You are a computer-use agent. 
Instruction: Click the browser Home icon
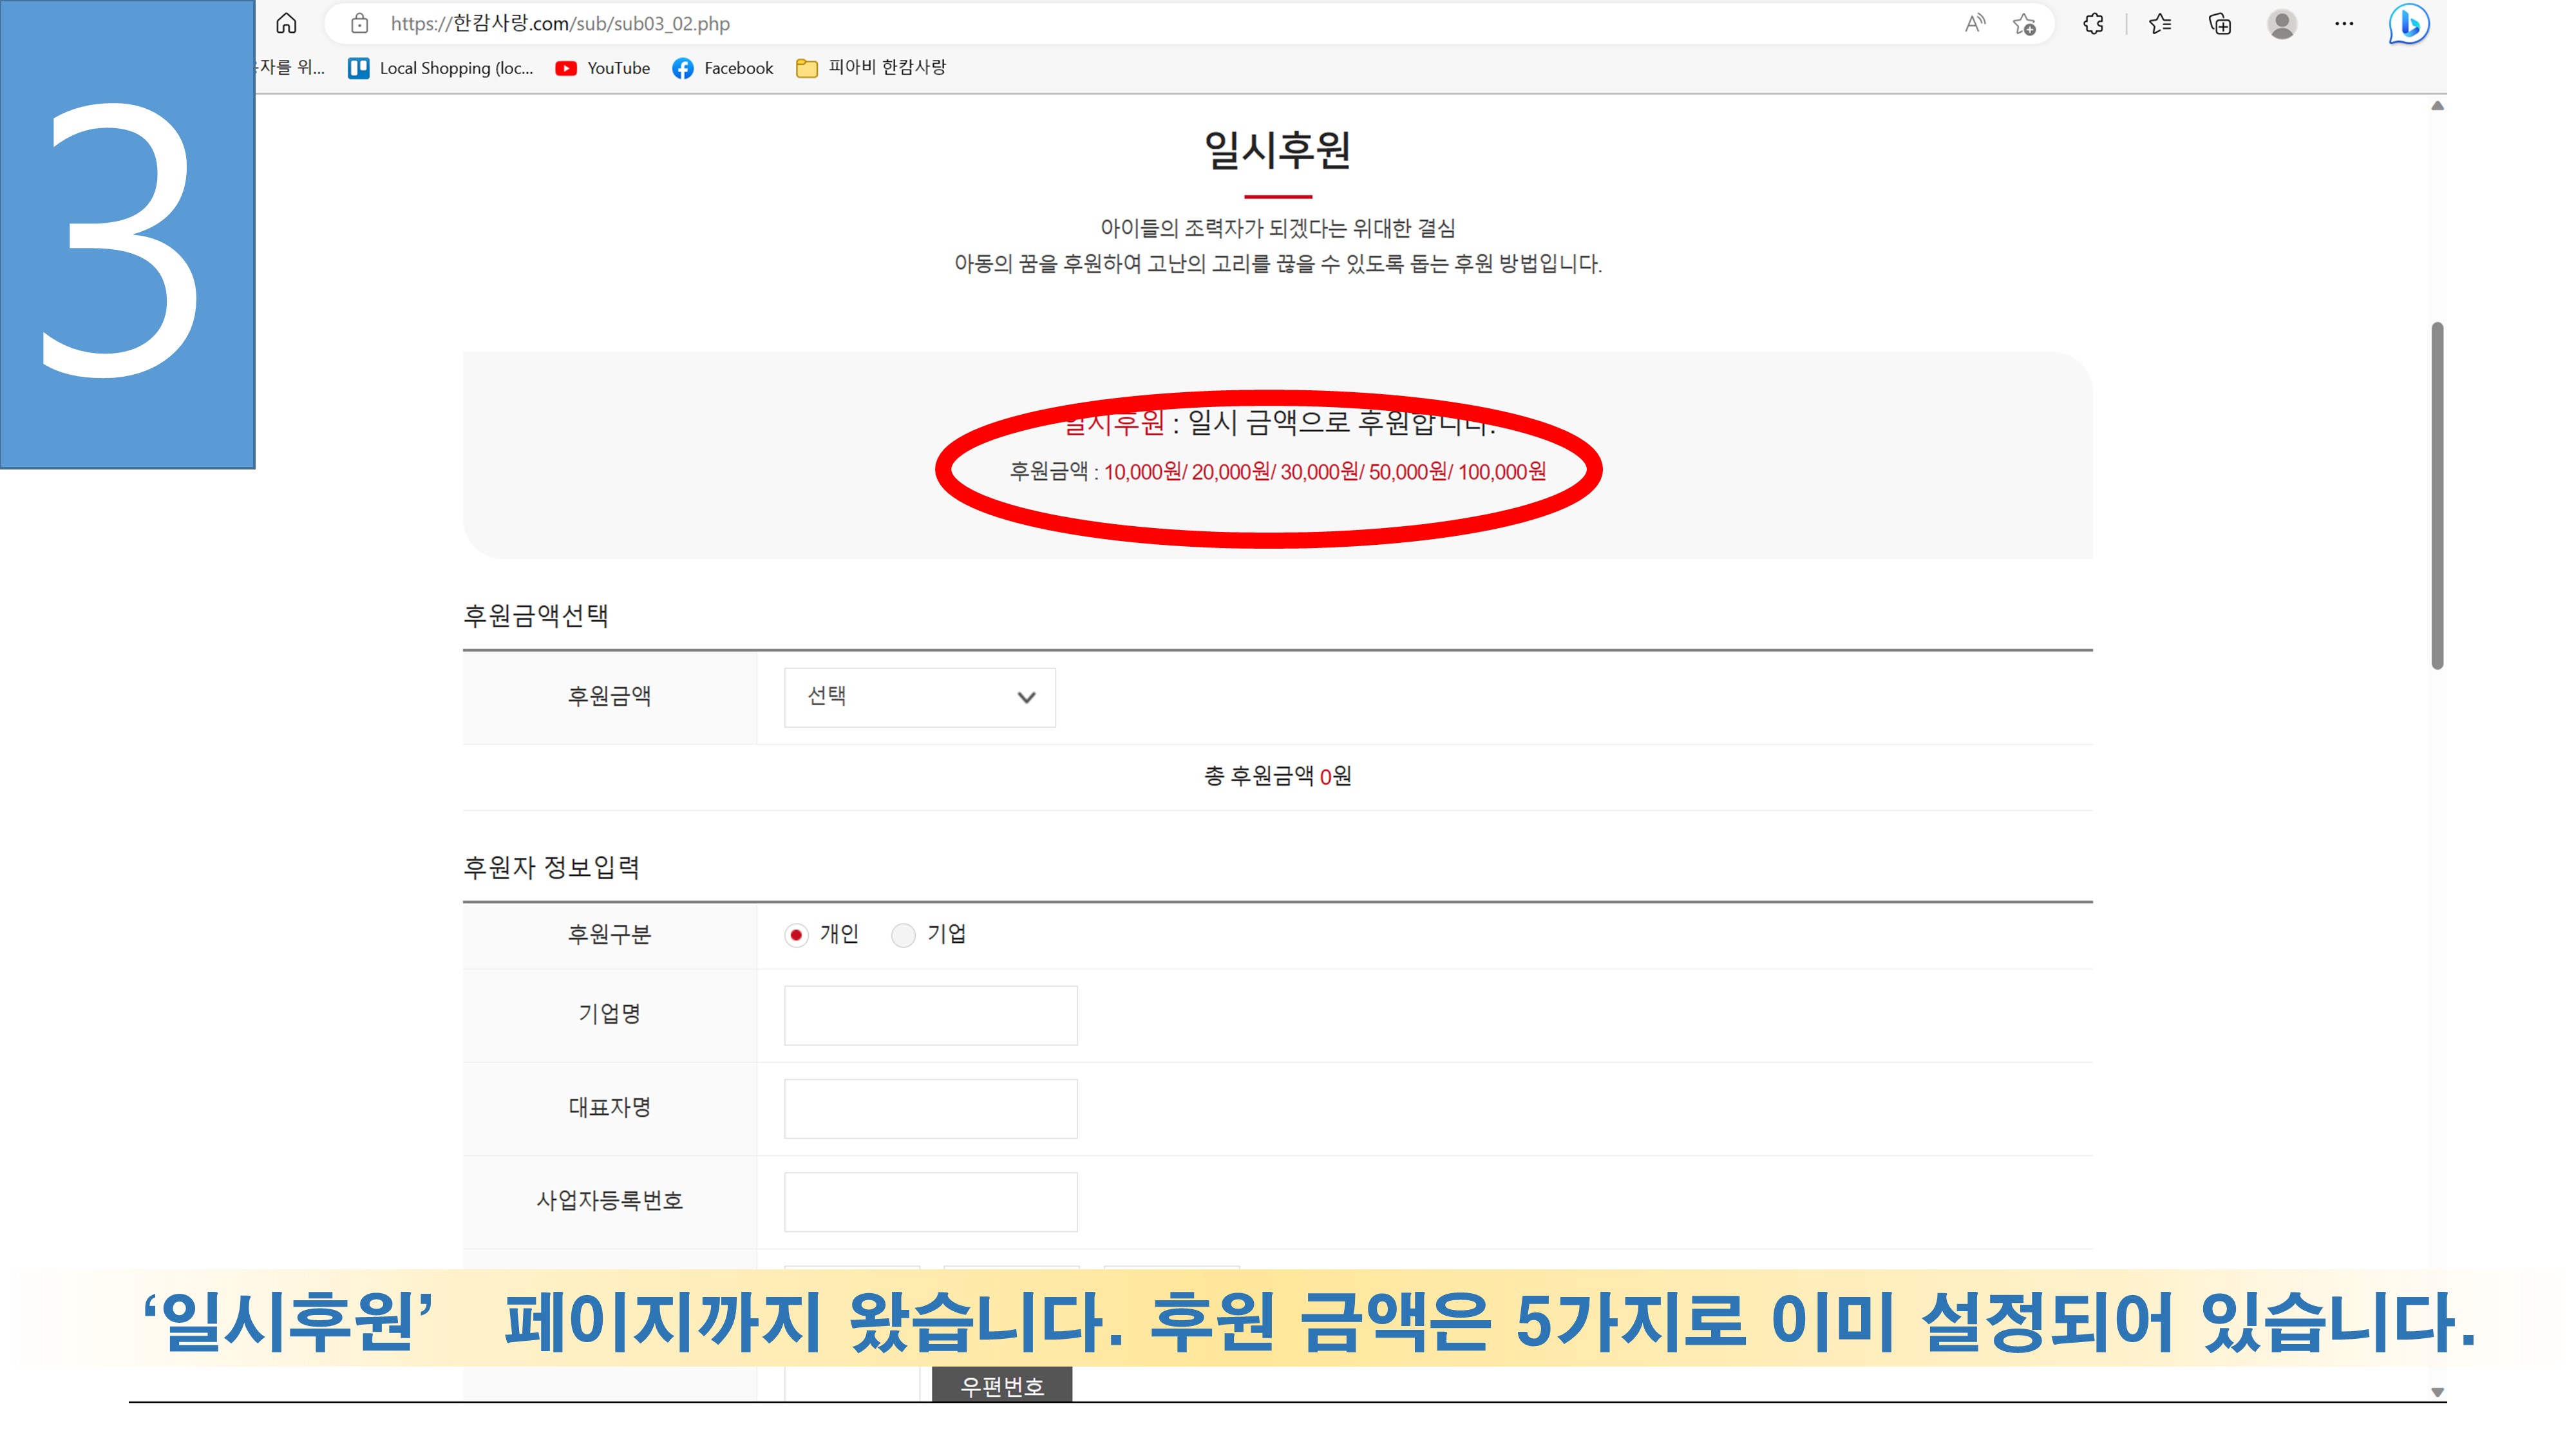(286, 23)
